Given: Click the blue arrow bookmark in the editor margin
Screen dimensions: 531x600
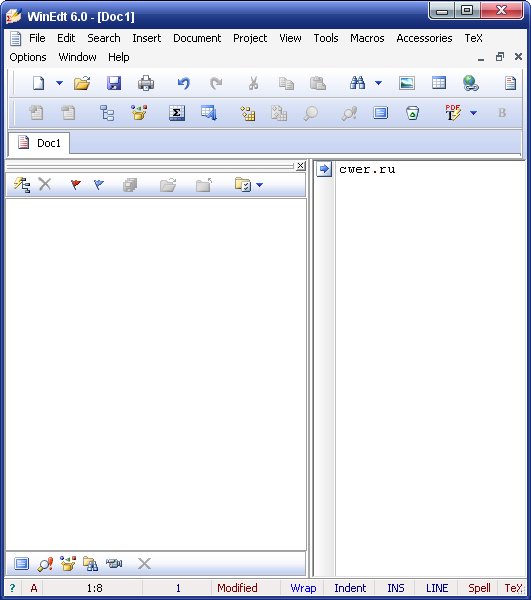Looking at the screenshot, I should tap(324, 169).
